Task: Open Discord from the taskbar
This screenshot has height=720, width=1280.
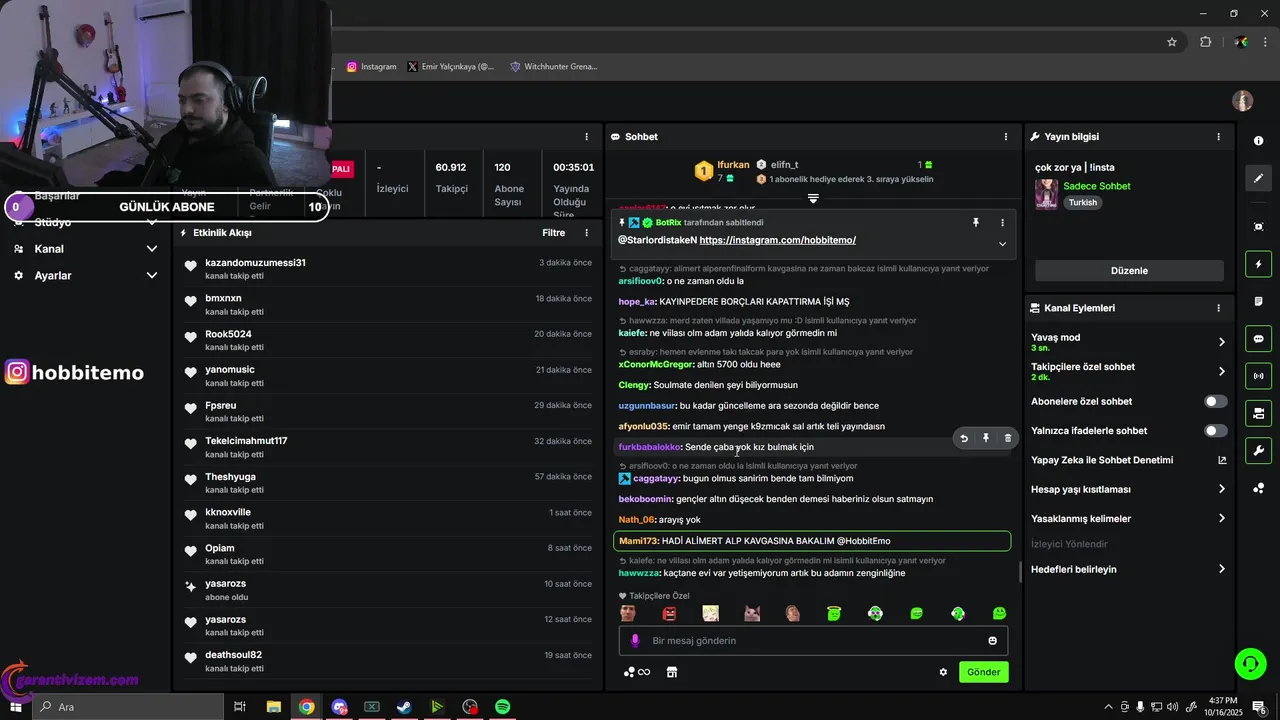Action: (339, 707)
